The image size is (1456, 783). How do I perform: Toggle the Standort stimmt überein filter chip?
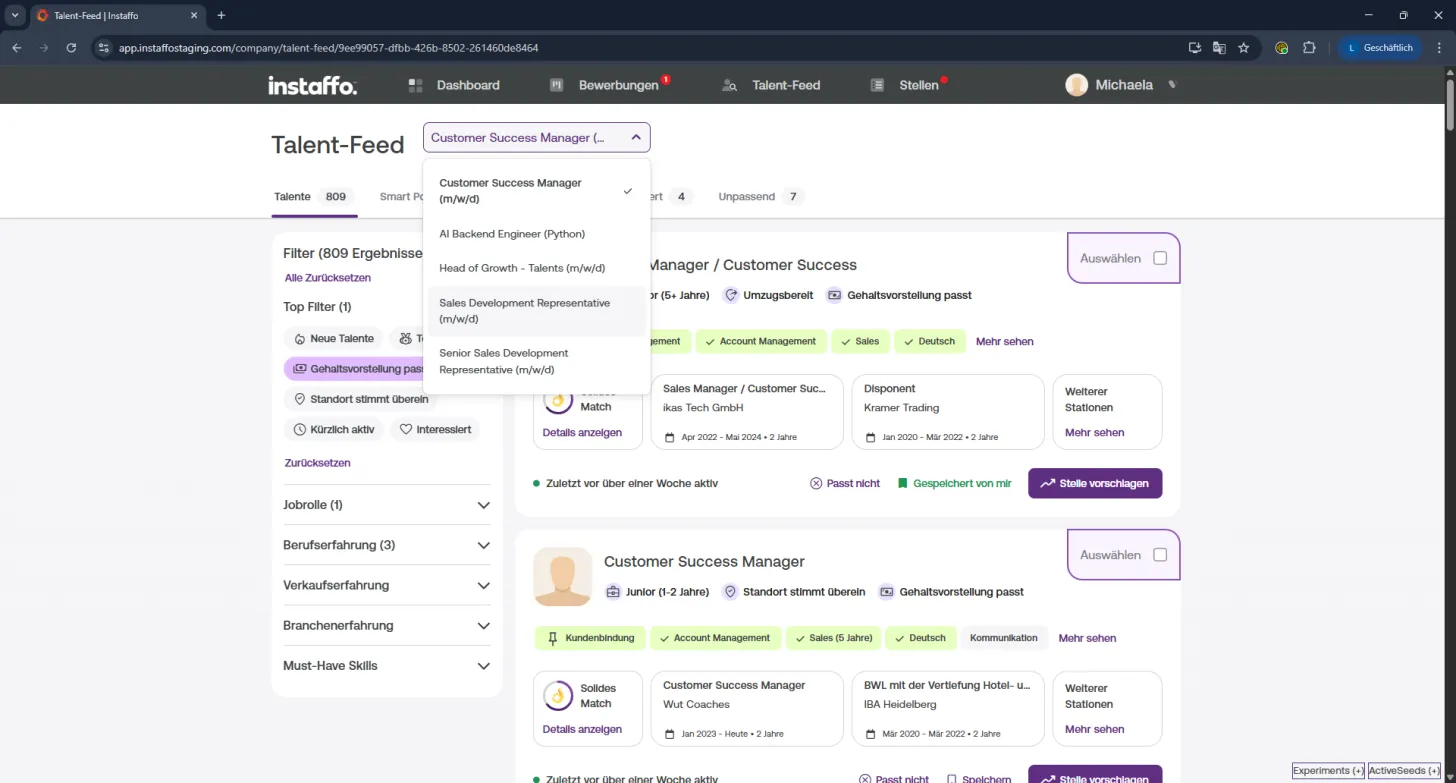[x=360, y=399]
